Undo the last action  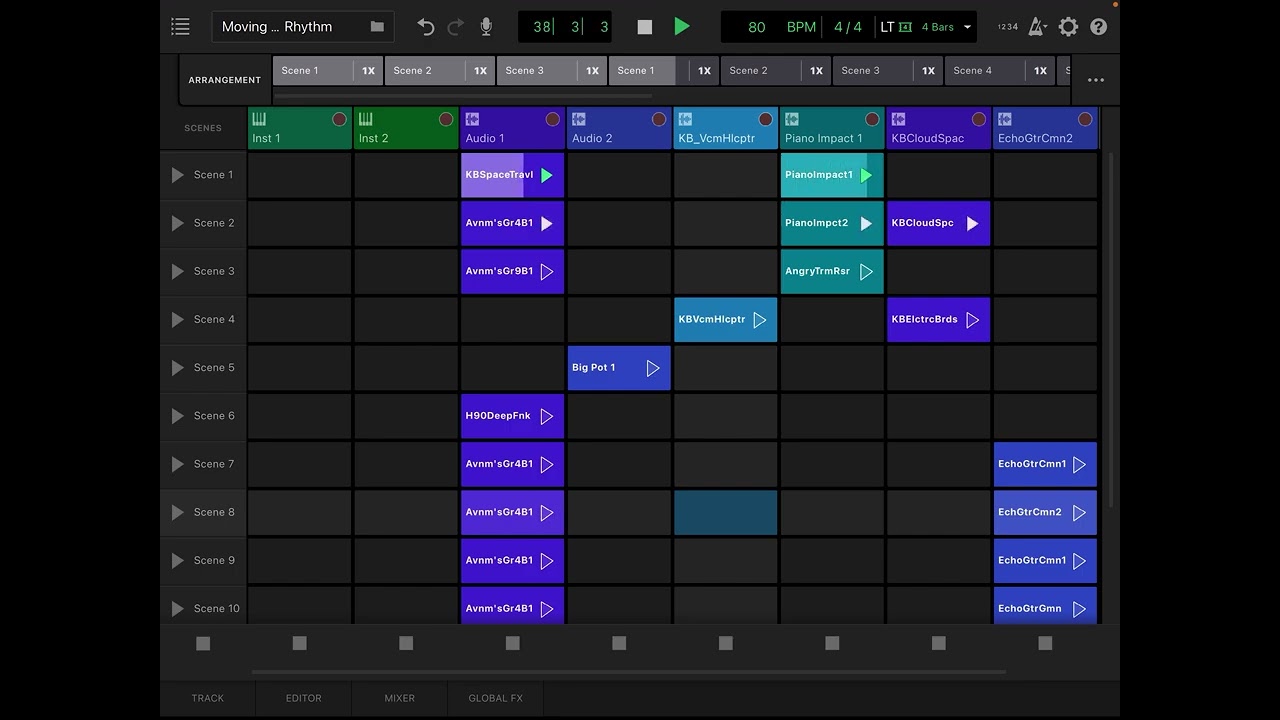tap(426, 27)
